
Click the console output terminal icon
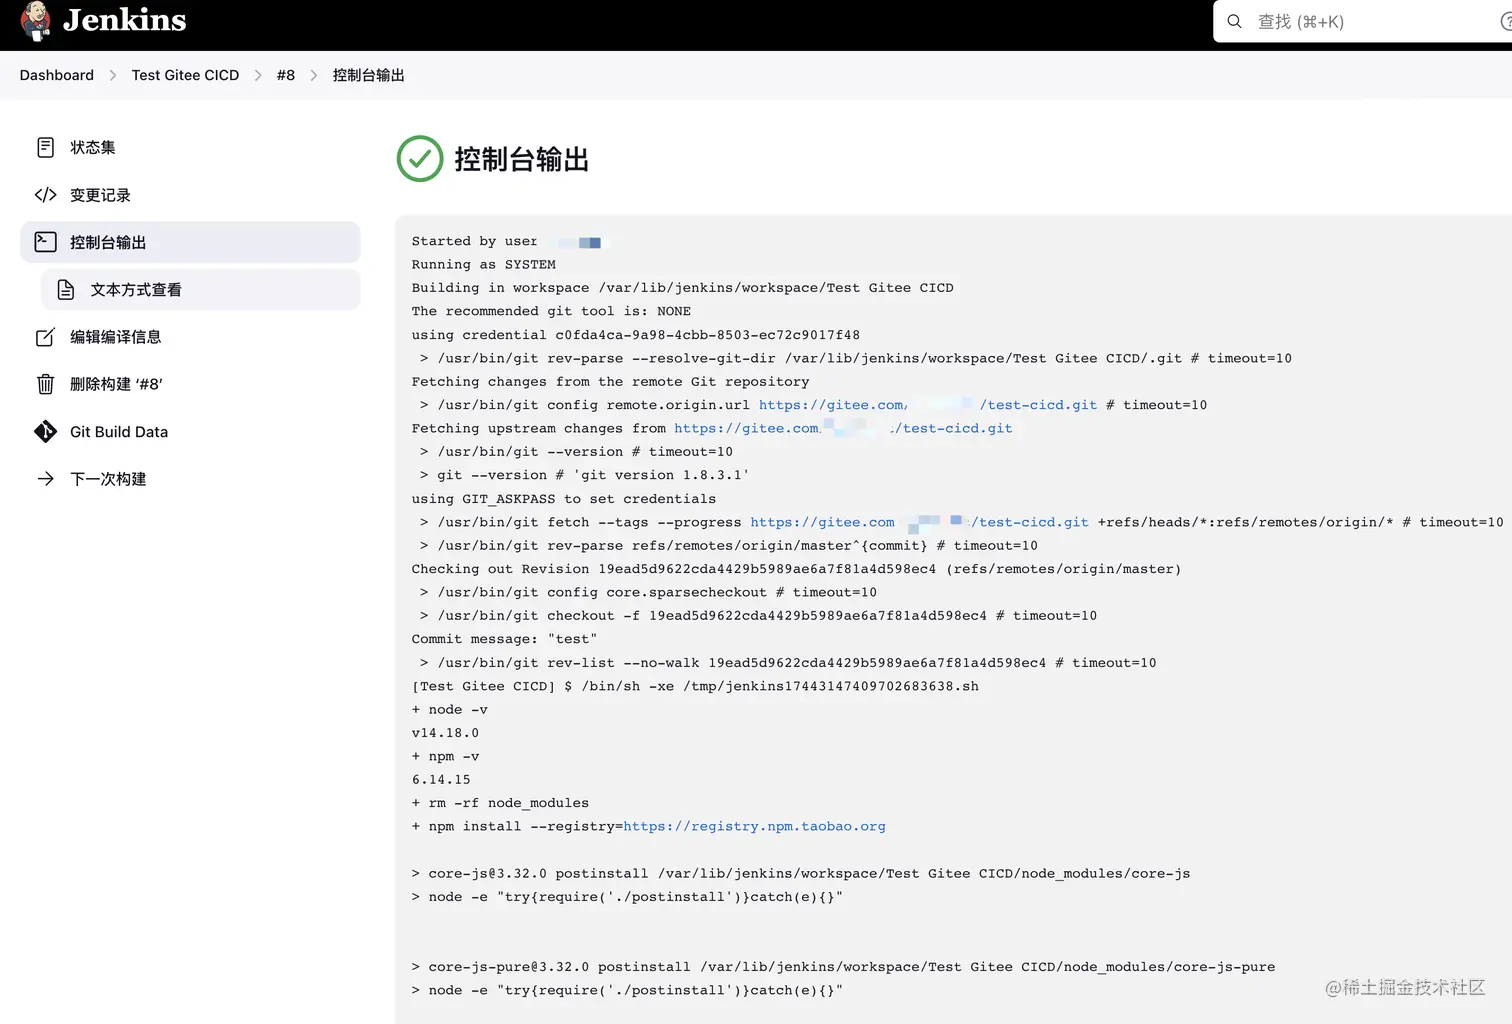45,242
